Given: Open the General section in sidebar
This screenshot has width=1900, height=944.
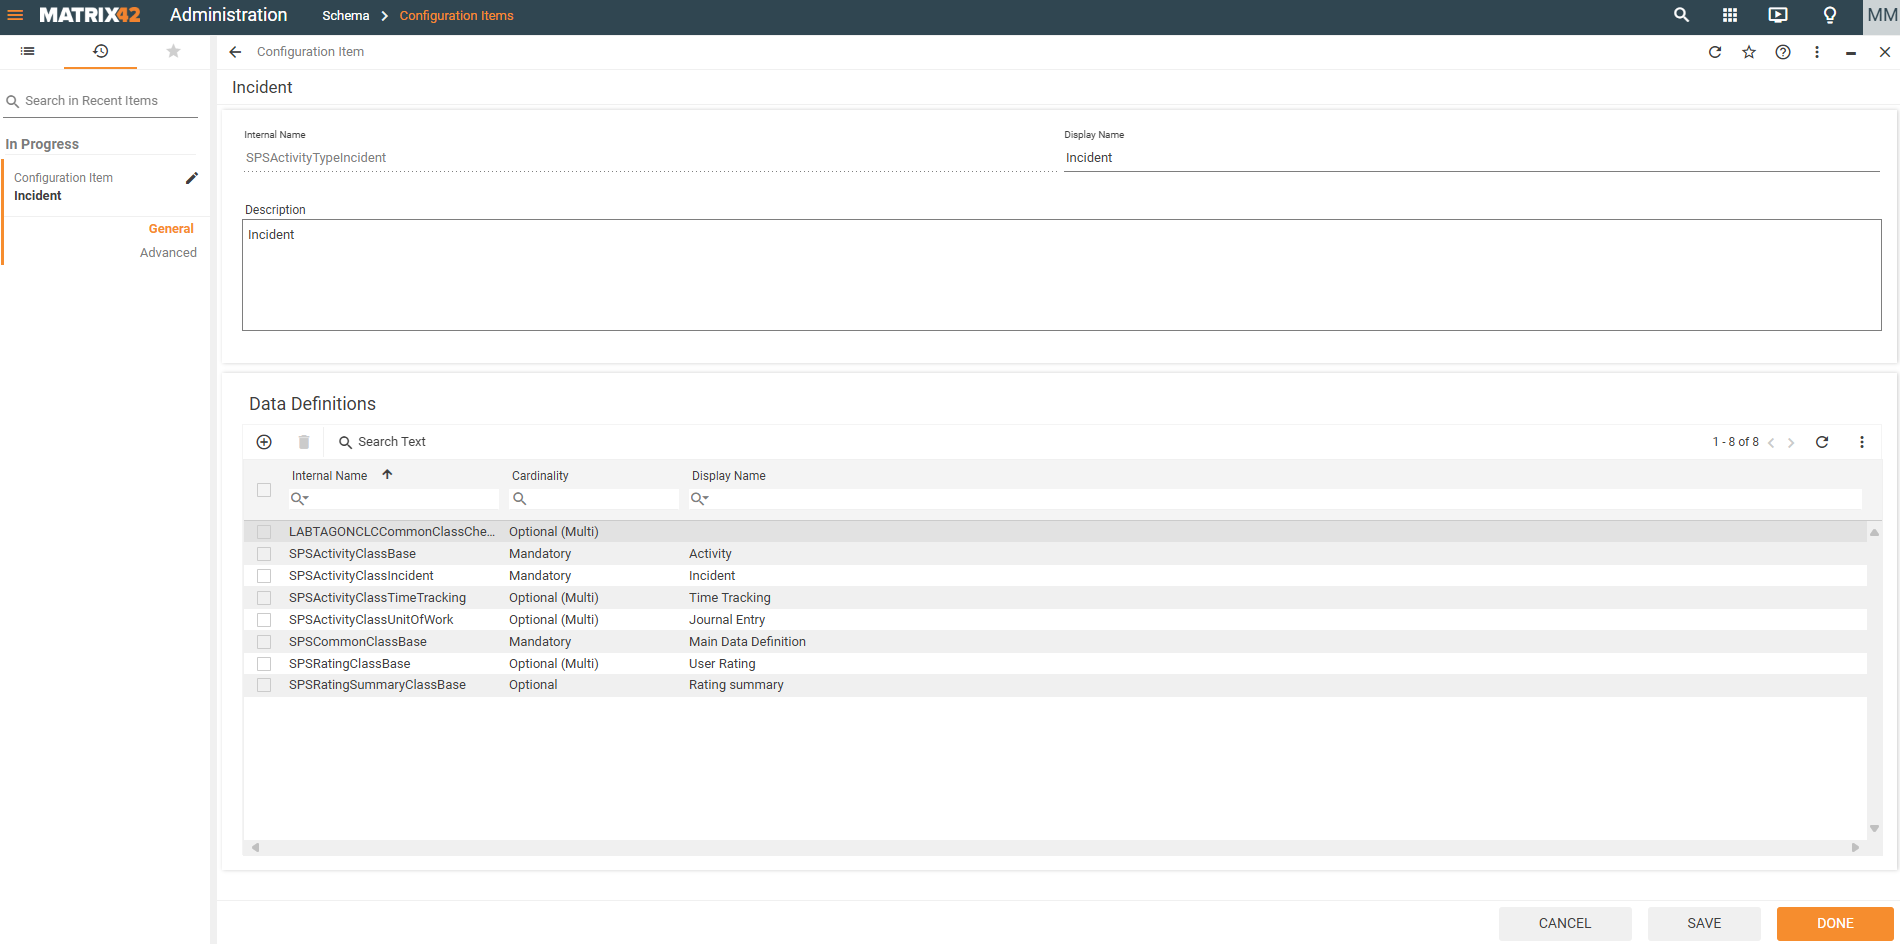Looking at the screenshot, I should pyautogui.click(x=171, y=229).
